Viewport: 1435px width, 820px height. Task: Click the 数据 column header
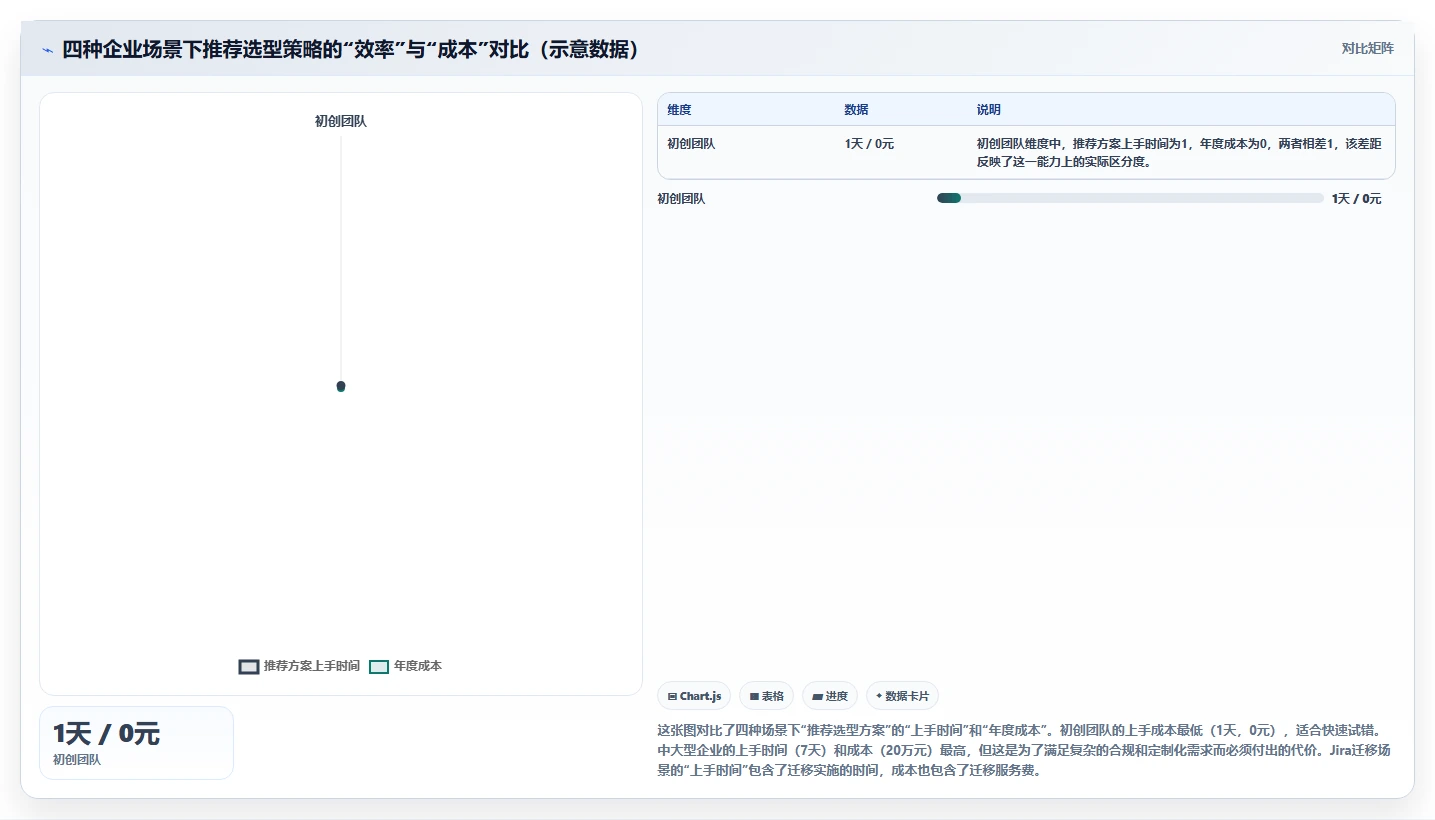[x=856, y=110]
